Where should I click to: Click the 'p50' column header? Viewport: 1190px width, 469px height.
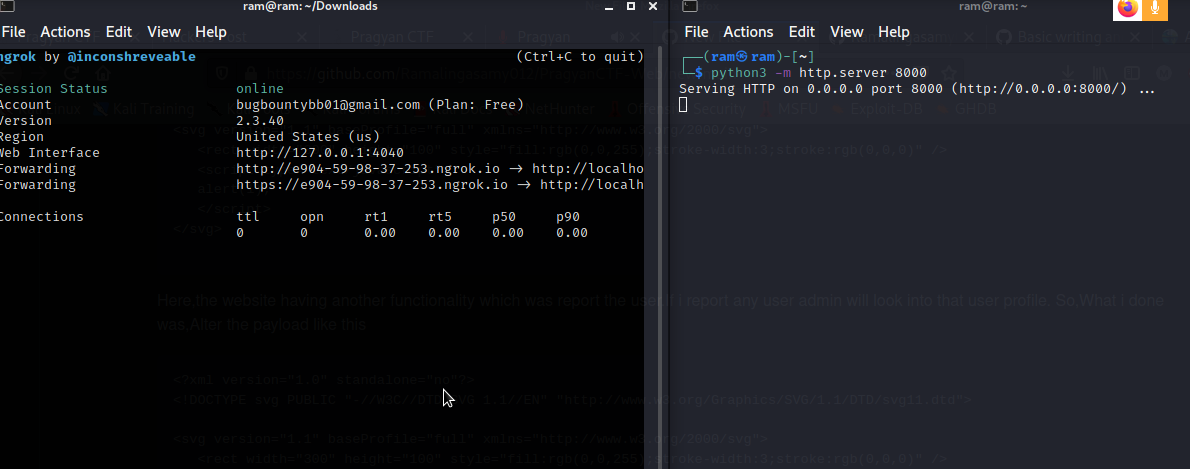click(x=504, y=216)
